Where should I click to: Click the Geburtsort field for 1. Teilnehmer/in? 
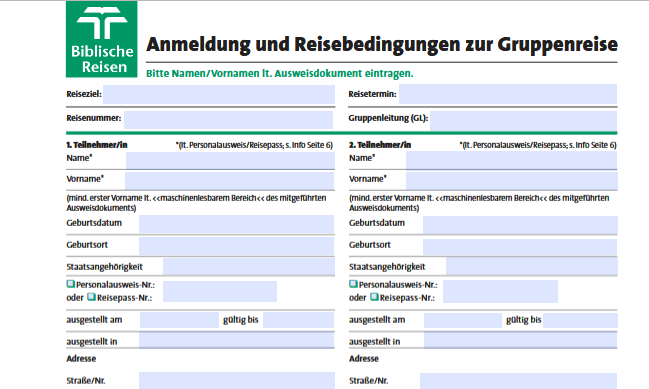[x=236, y=246]
